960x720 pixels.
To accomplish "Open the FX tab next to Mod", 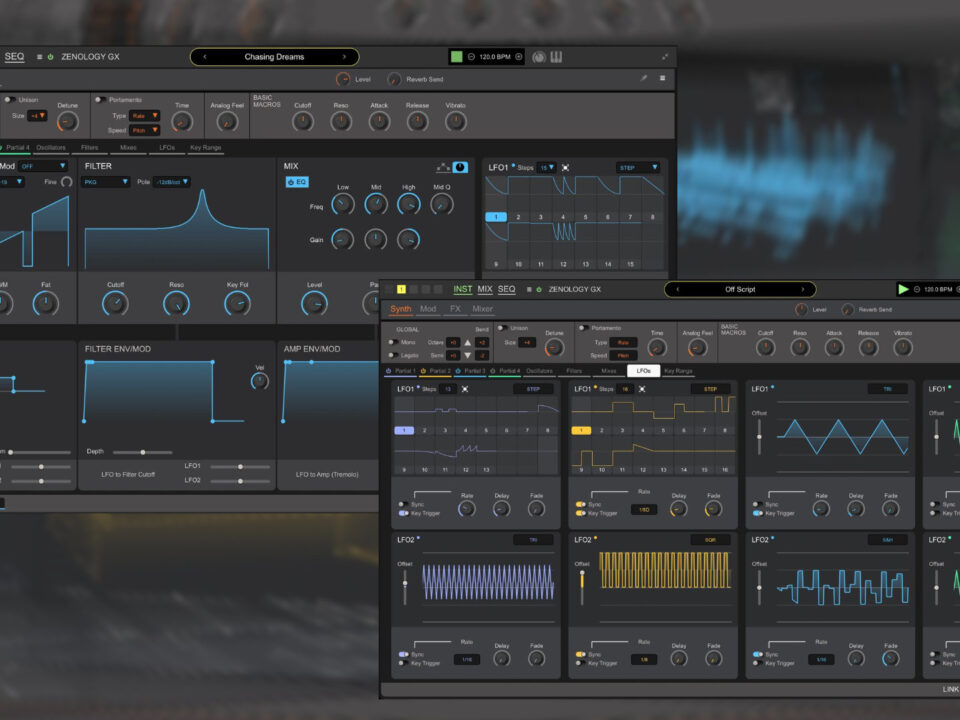I will [455, 309].
